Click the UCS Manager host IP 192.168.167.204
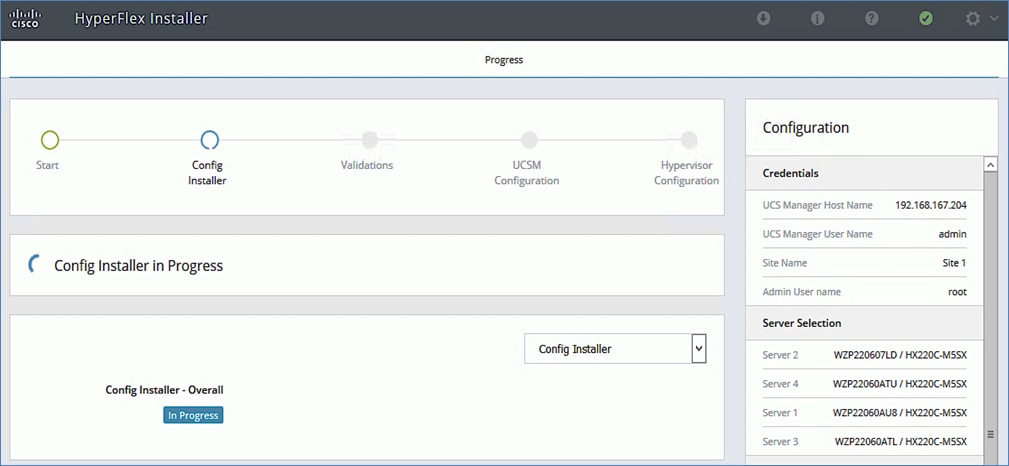 pos(930,205)
